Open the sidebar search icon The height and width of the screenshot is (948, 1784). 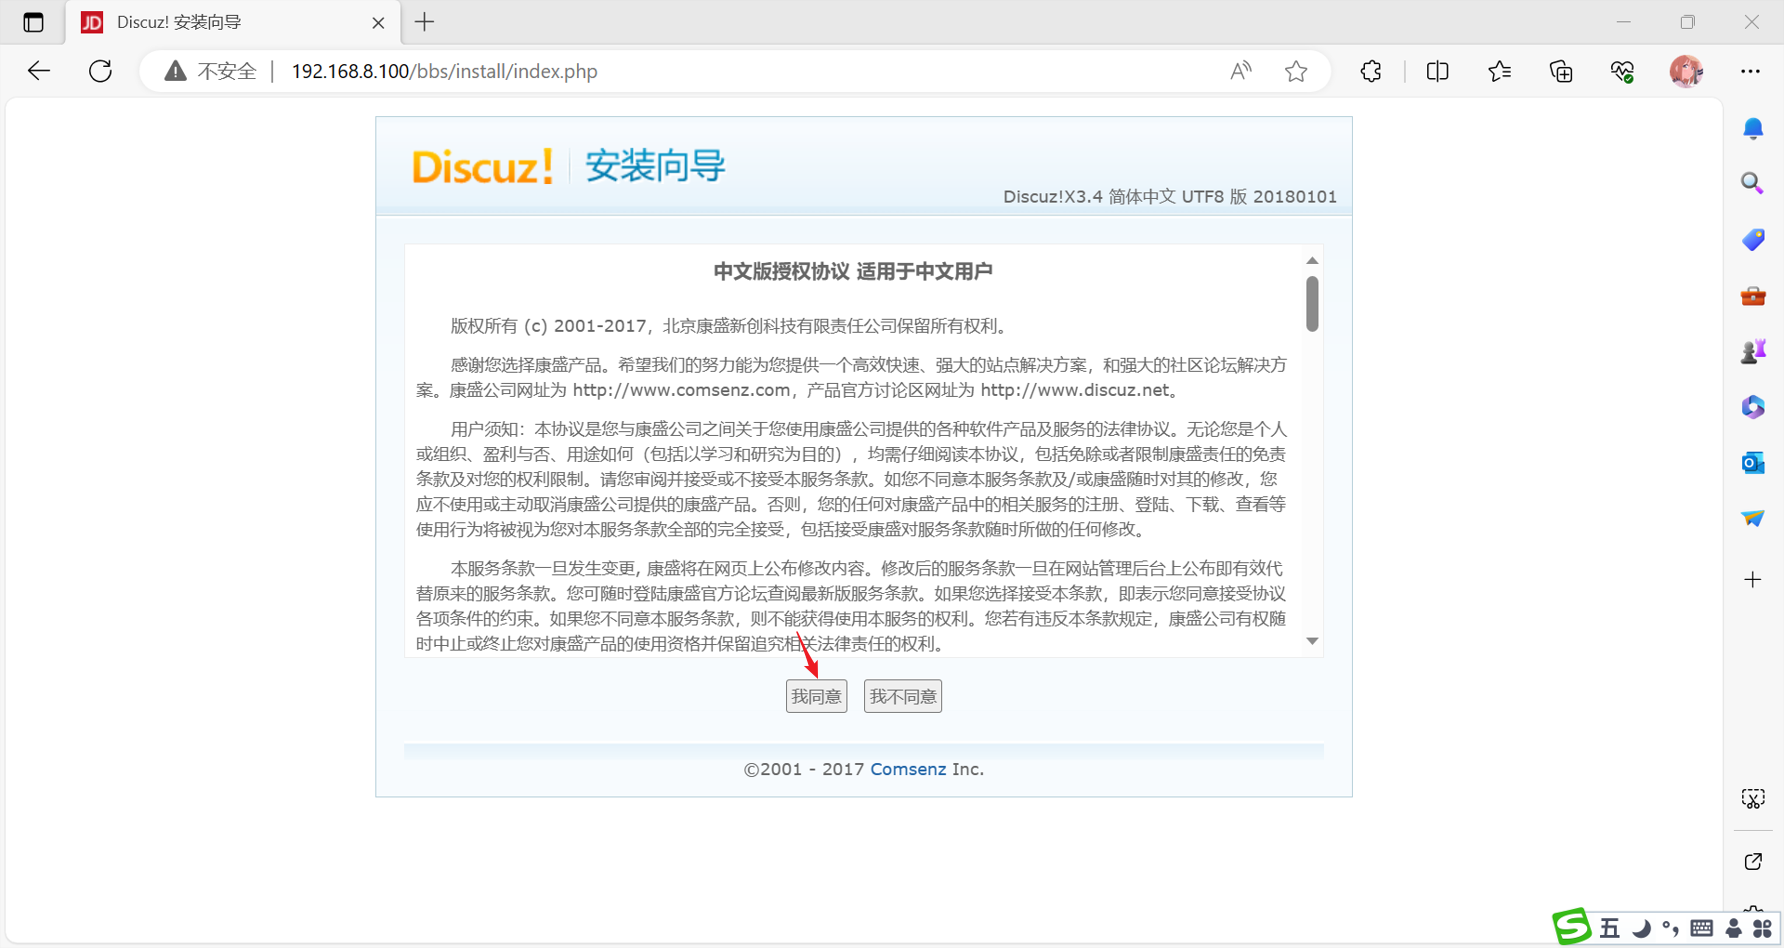[1753, 183]
